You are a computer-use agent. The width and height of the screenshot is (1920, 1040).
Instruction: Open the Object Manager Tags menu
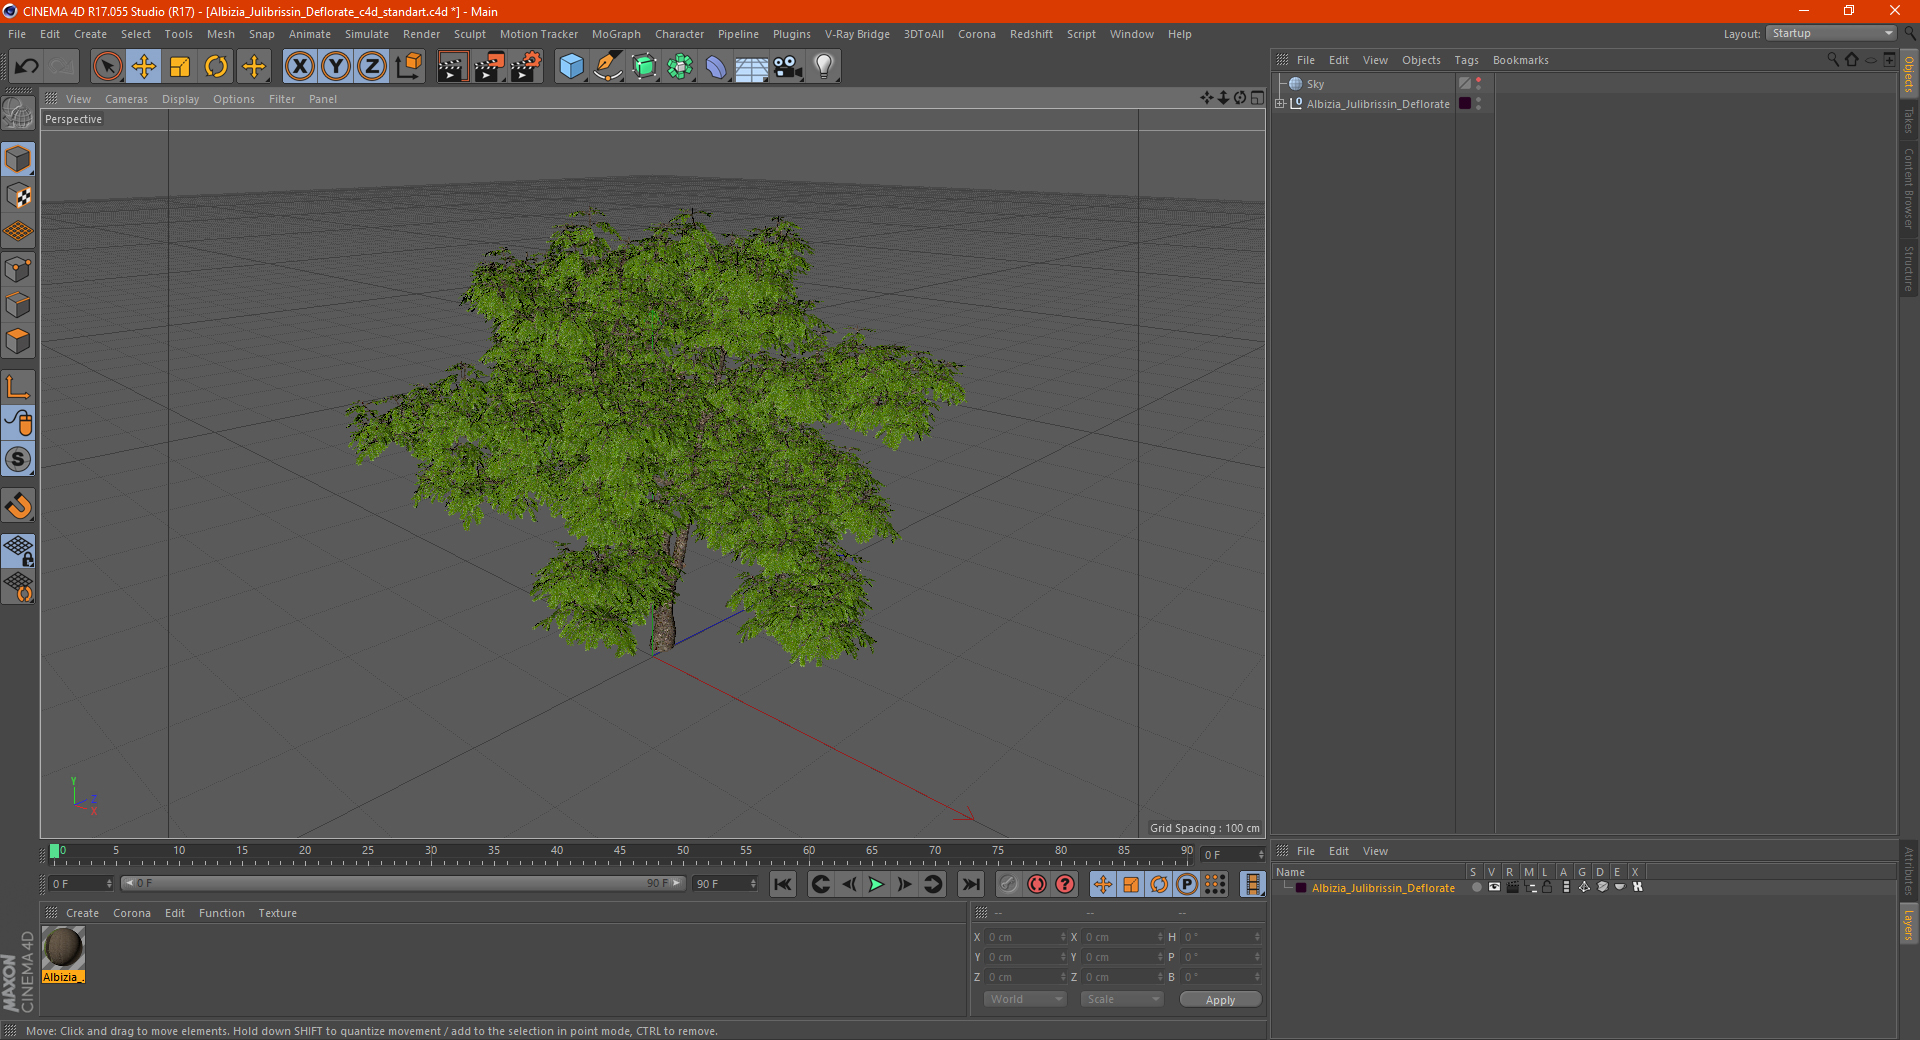coord(1466,60)
